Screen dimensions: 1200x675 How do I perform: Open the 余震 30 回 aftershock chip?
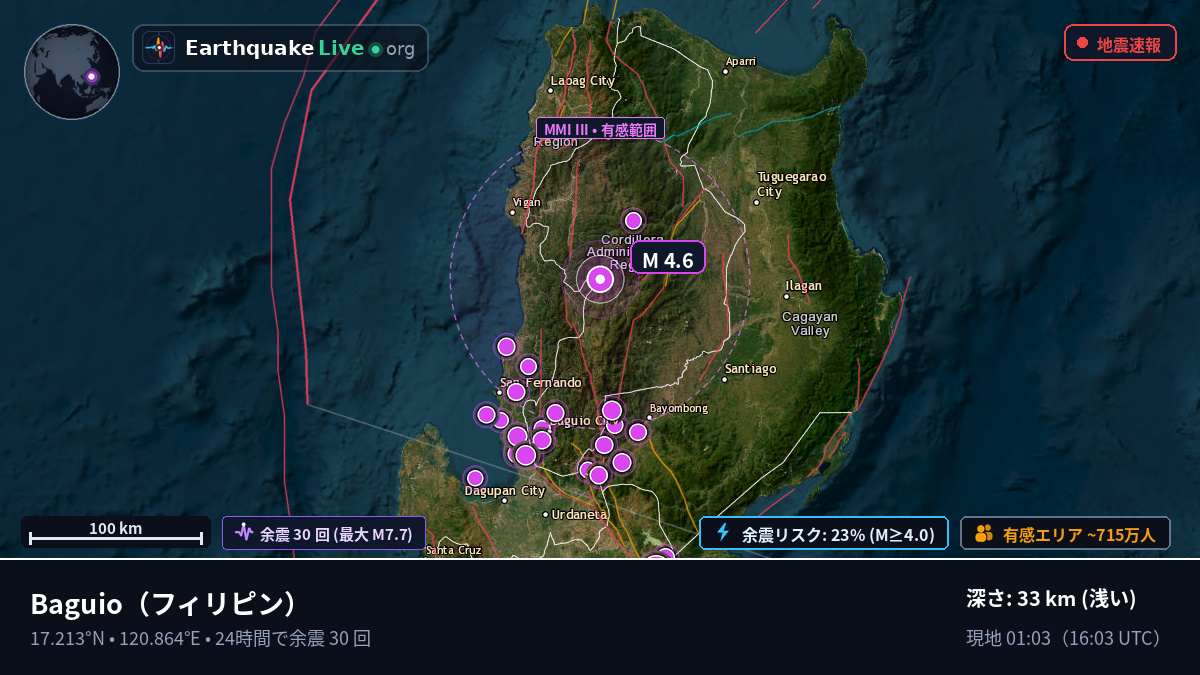coord(324,533)
